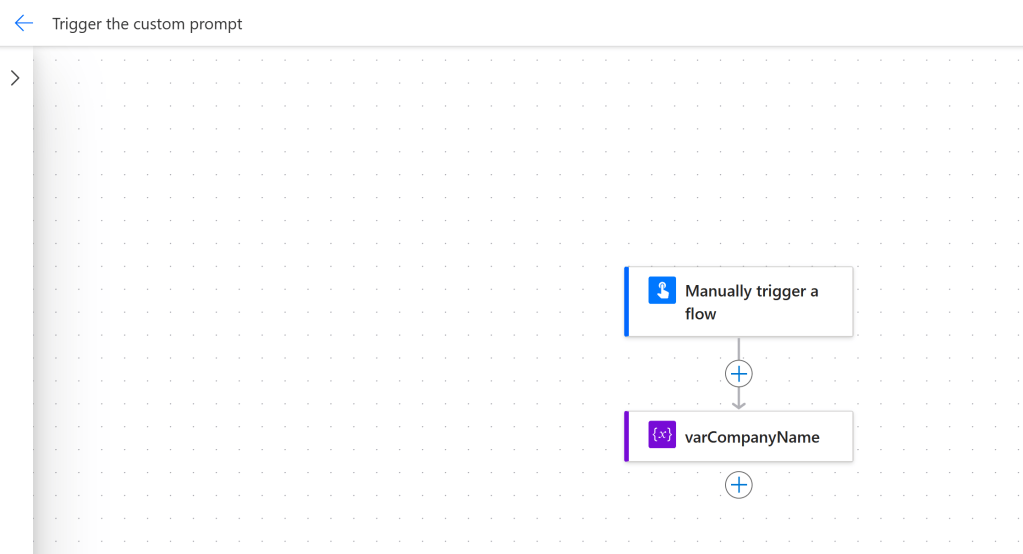
Task: Click the hand icon on the manual trigger card
Action: click(662, 291)
